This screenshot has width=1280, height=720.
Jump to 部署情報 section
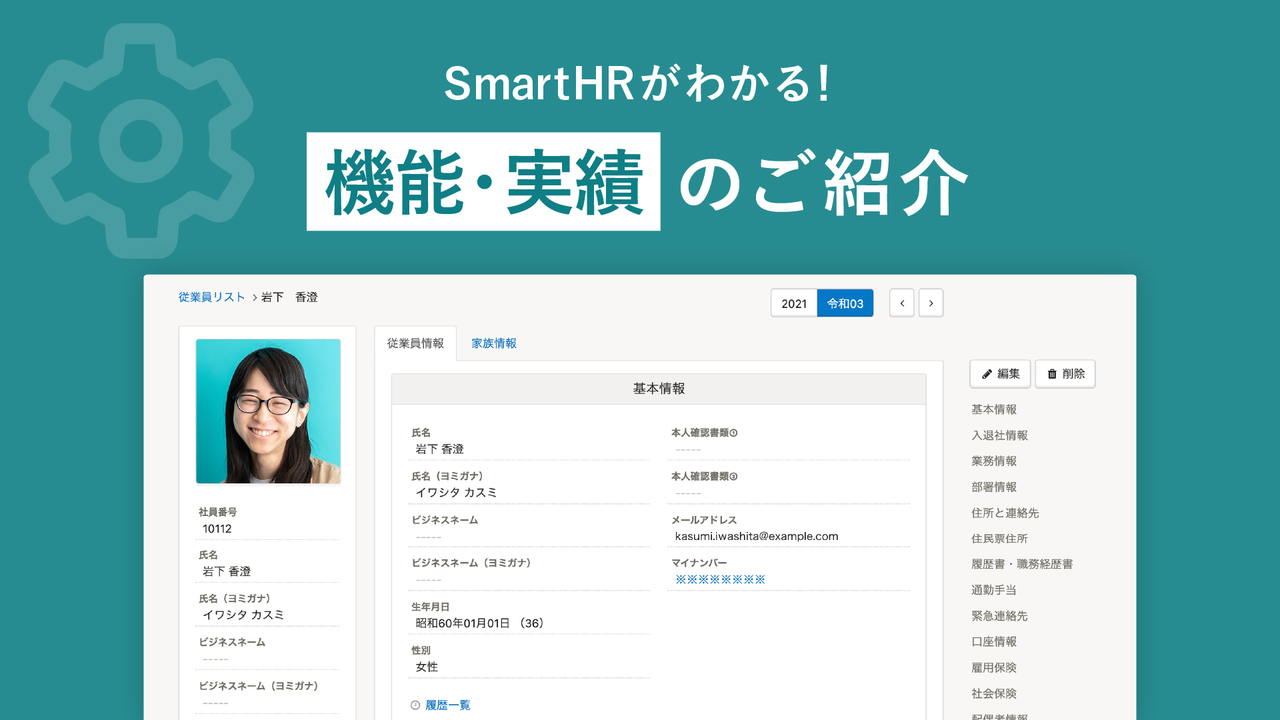994,488
